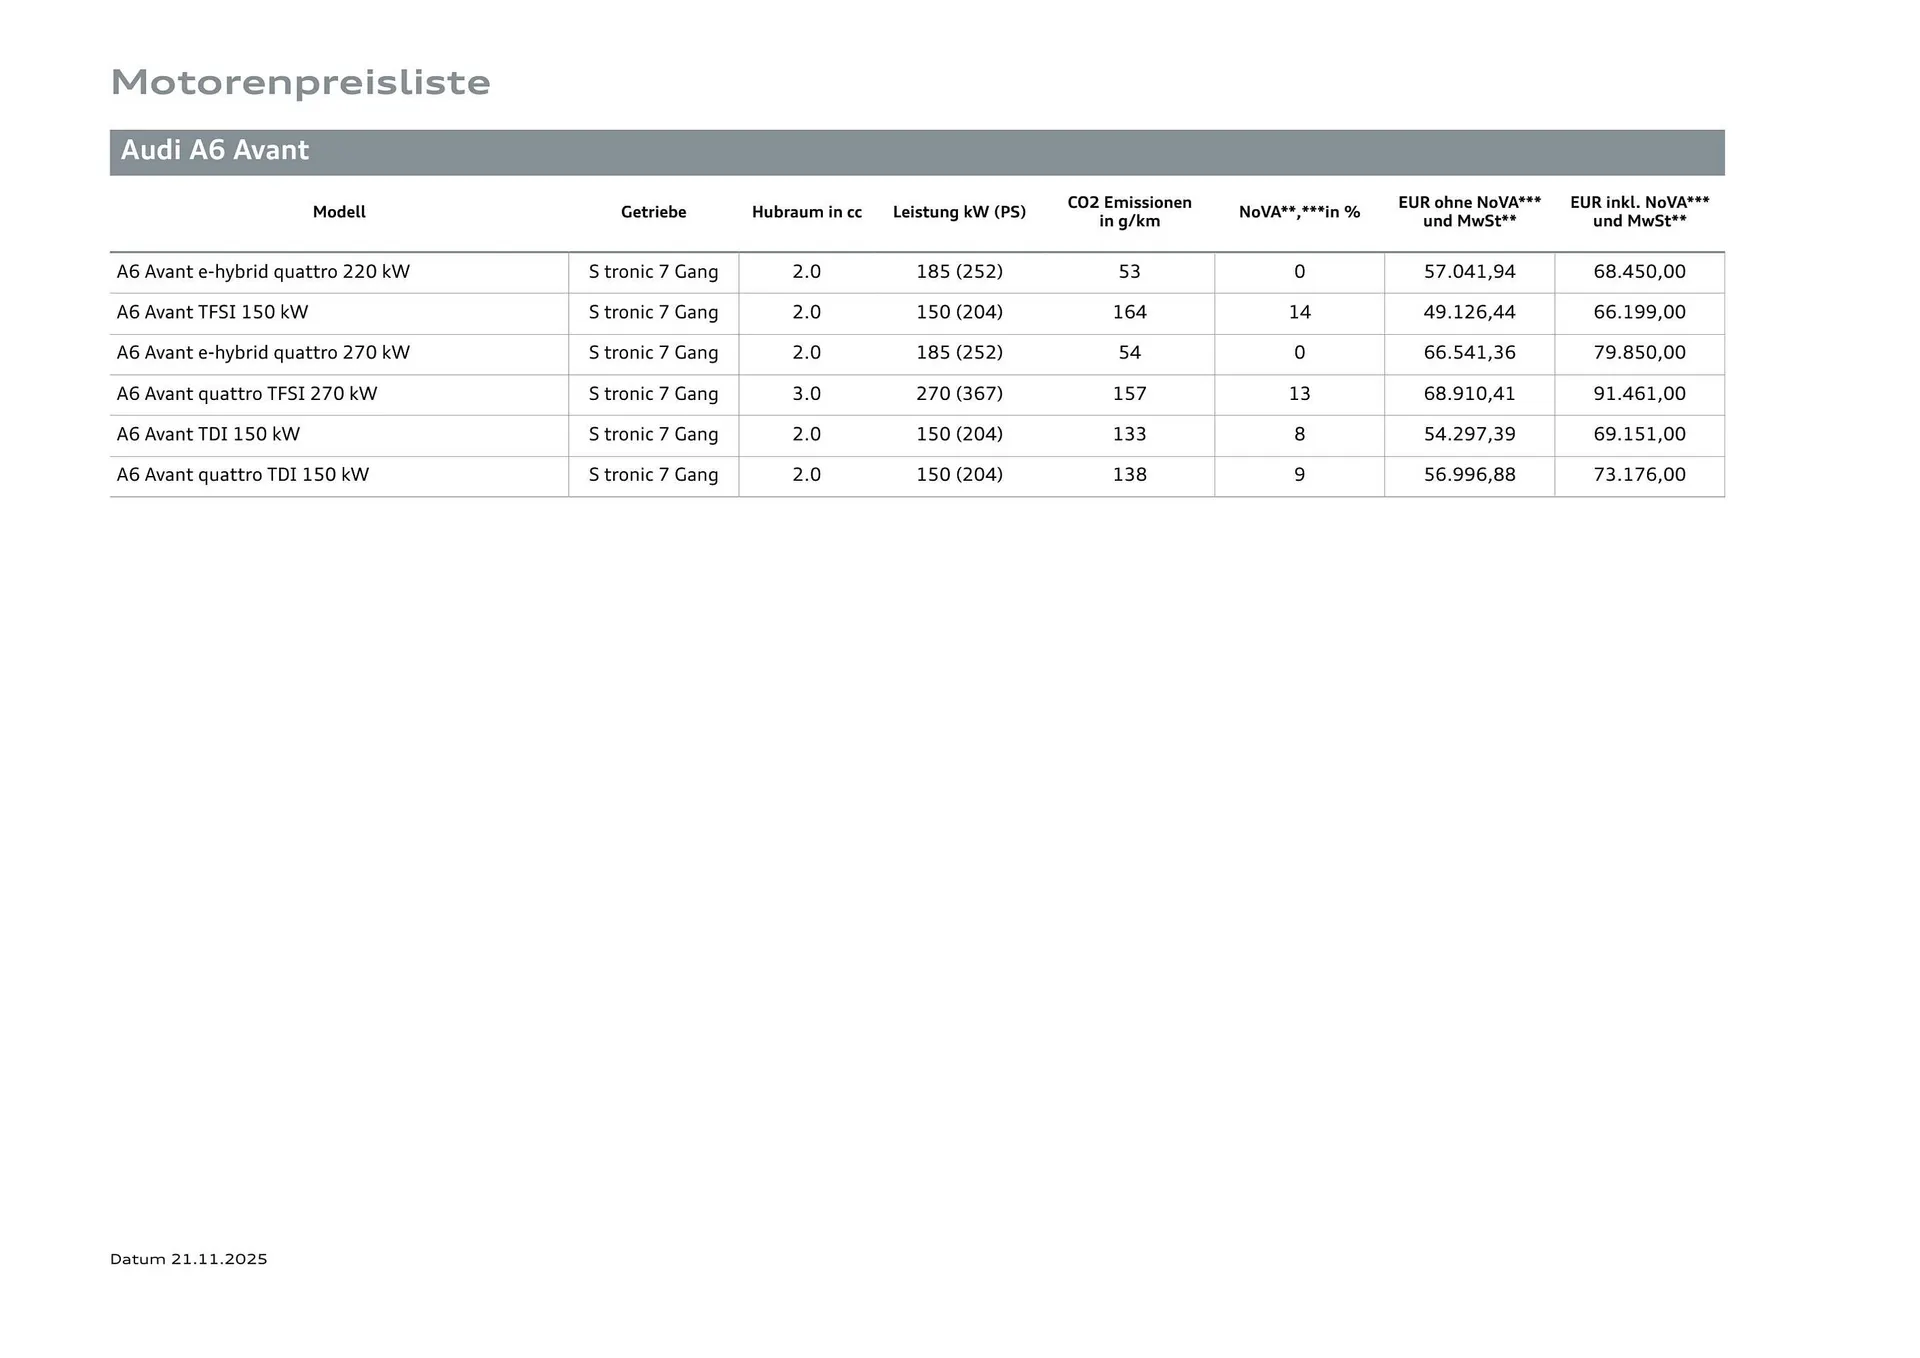Click the NoVA in % column header
Viewport: 1920px width, 1358px height.
tap(1299, 212)
